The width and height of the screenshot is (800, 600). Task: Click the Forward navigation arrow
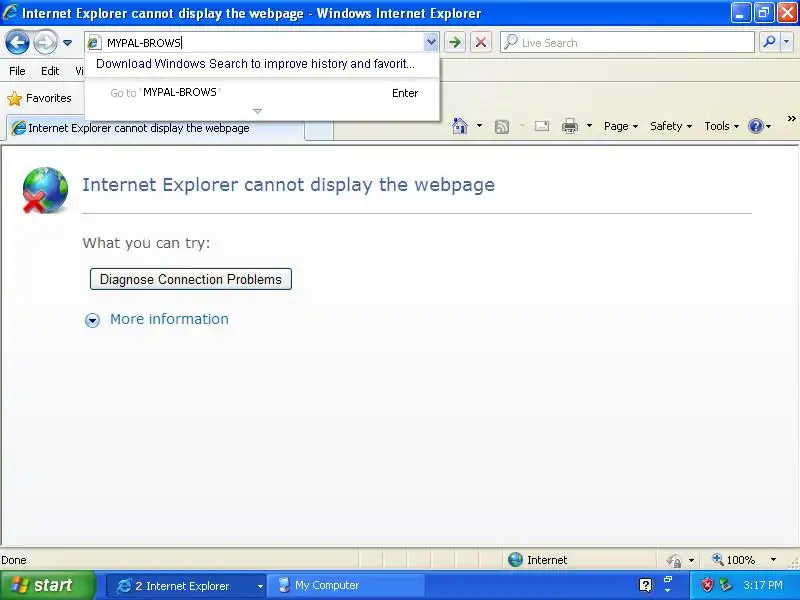coord(45,42)
